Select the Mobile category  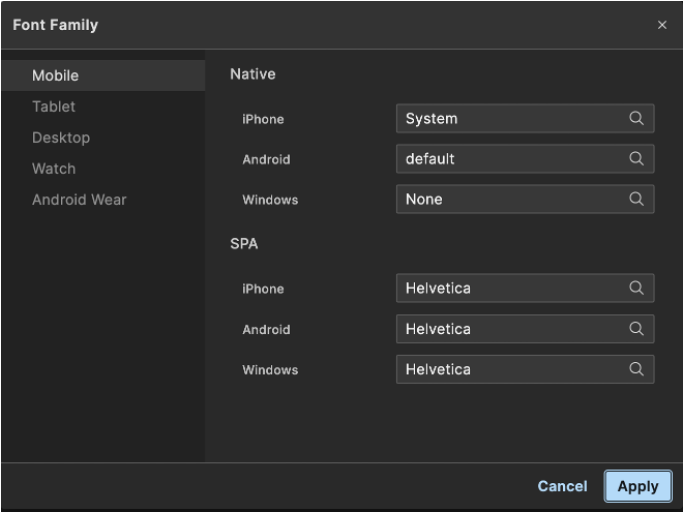point(55,76)
